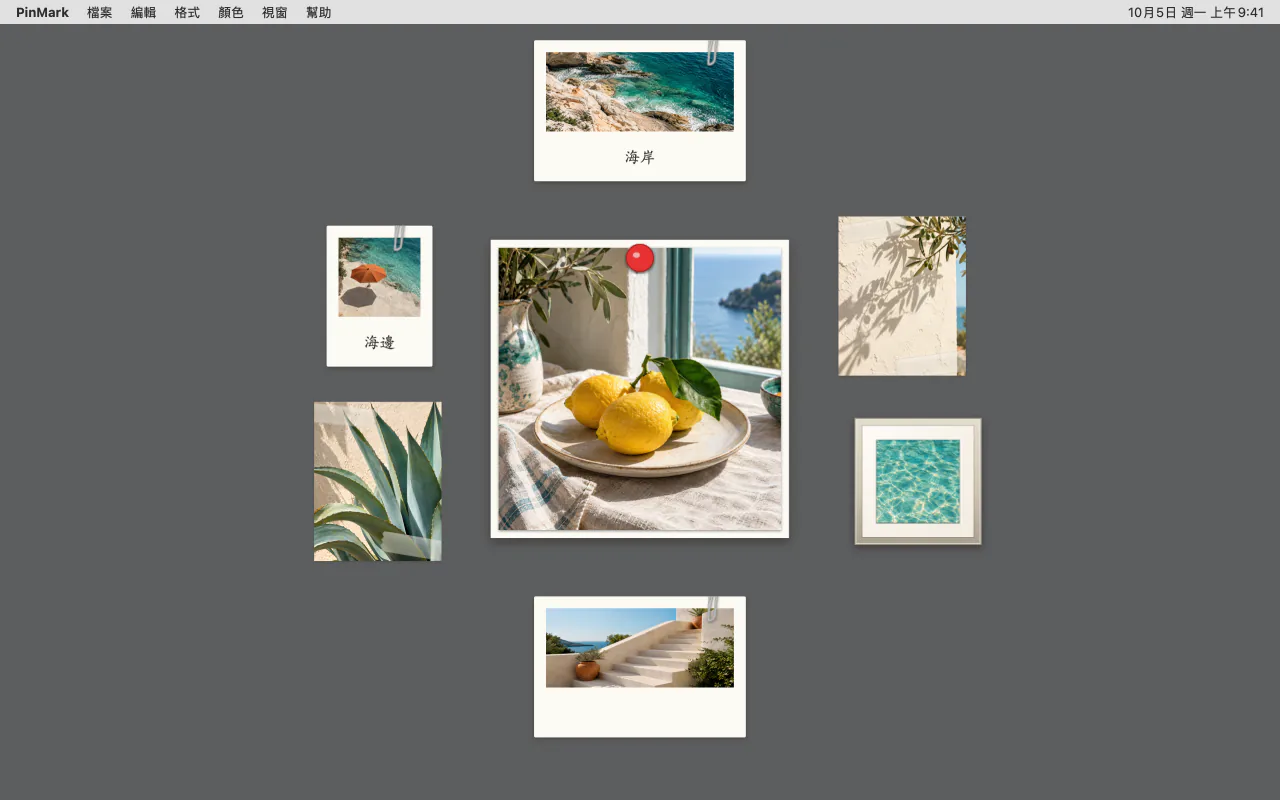The height and width of the screenshot is (800, 1280).
Task: Click the paperclip on the staircase card
Action: 712,609
